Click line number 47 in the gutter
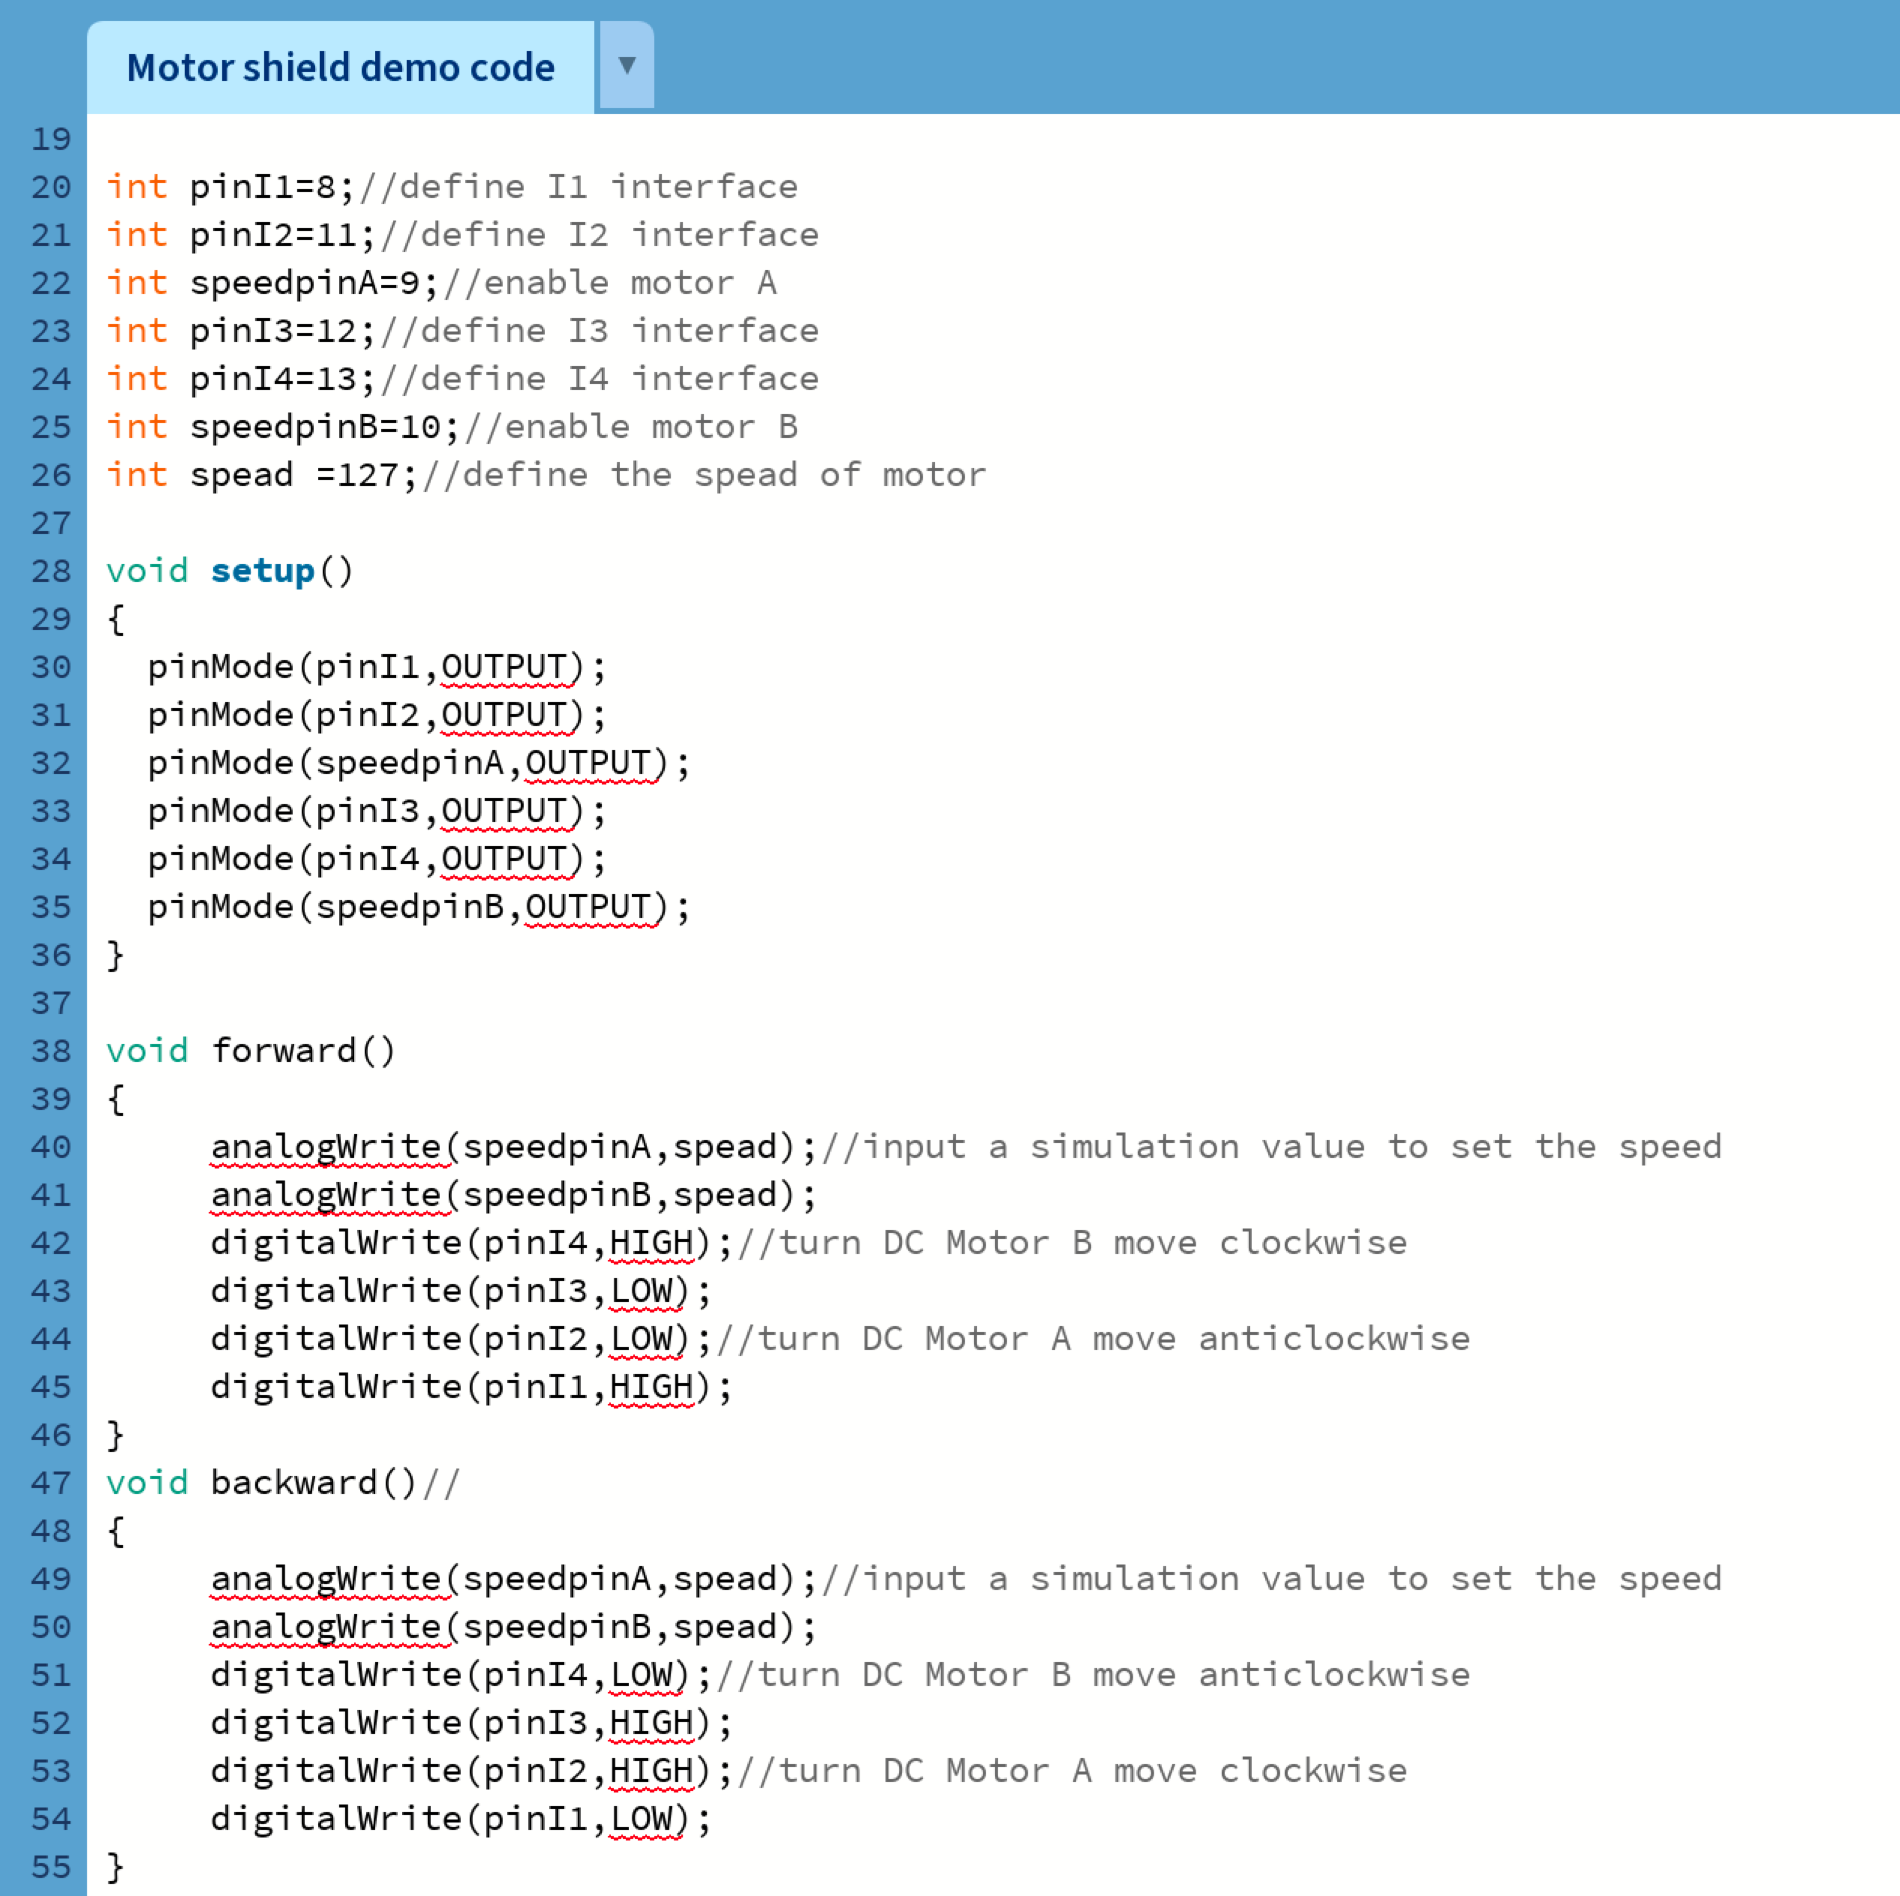Viewport: 1900px width, 1896px height. tap(51, 1483)
